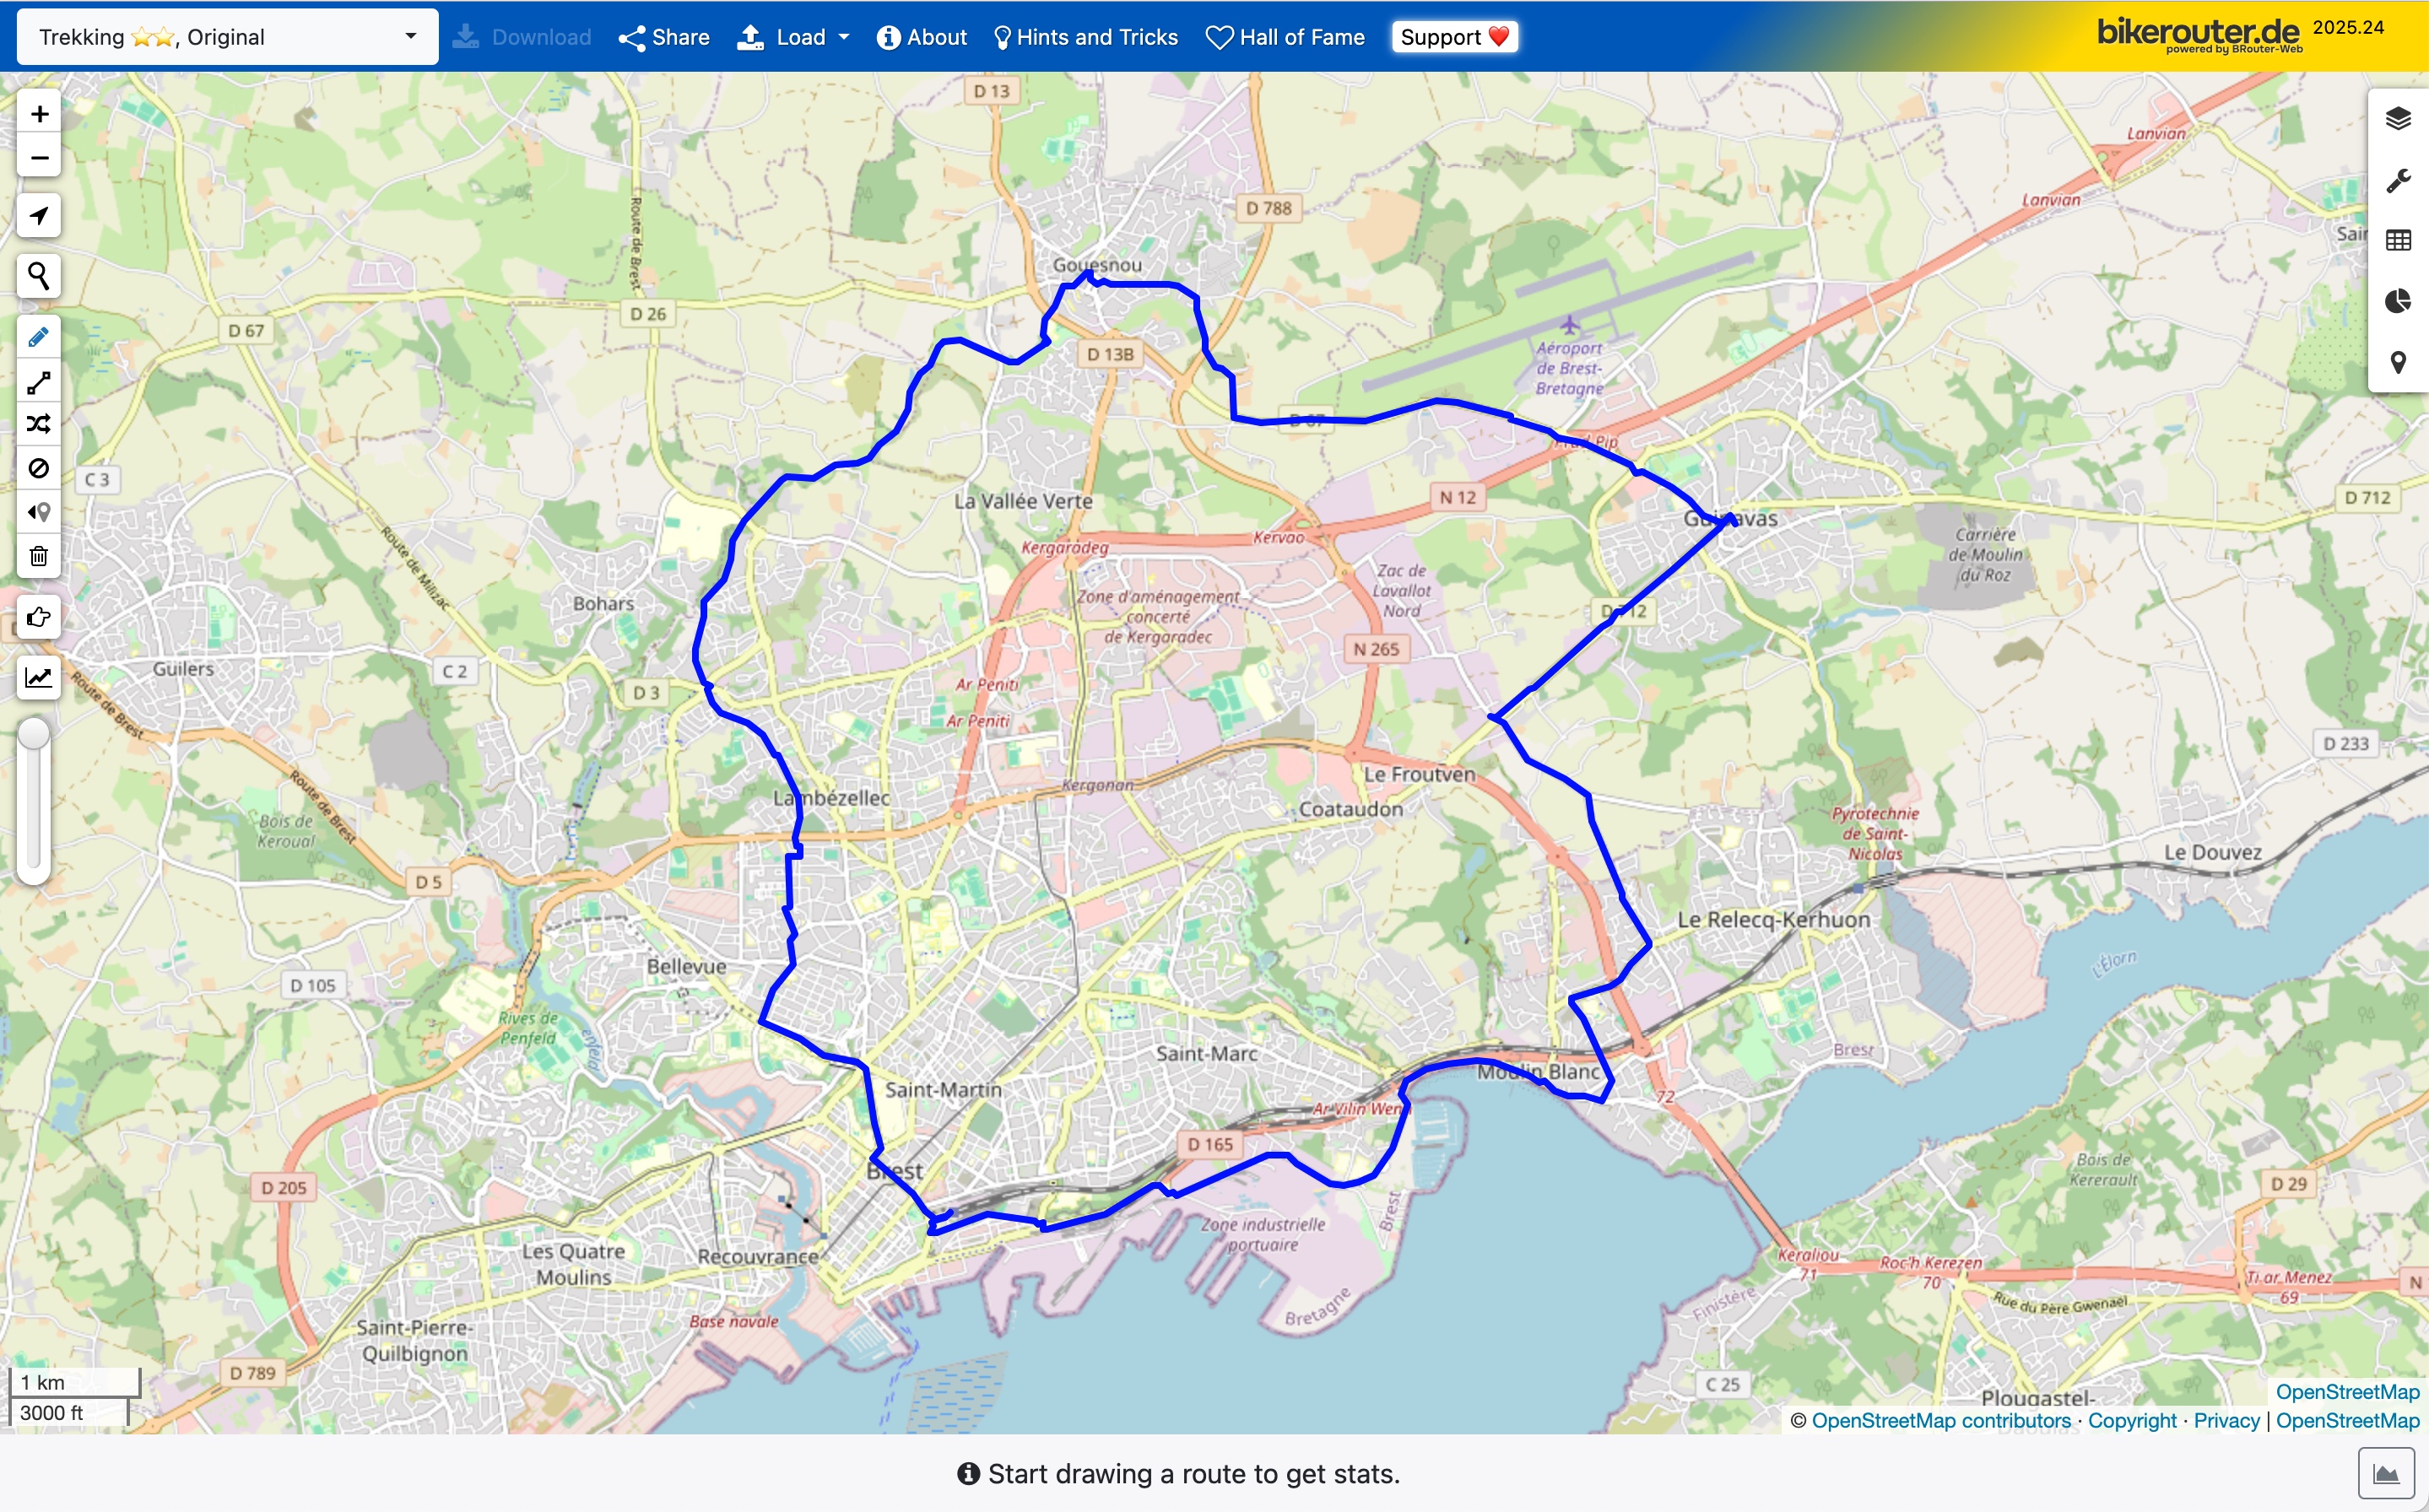Click the airplane icon at Aéroport de Brest-Bretagne

point(1569,325)
